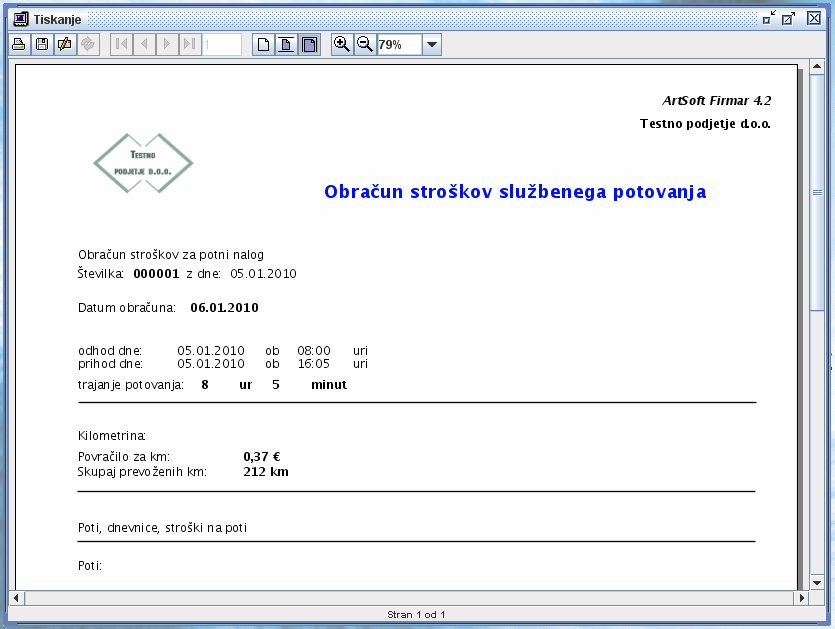
Task: Toggle actual size page view
Action: (x=263, y=45)
